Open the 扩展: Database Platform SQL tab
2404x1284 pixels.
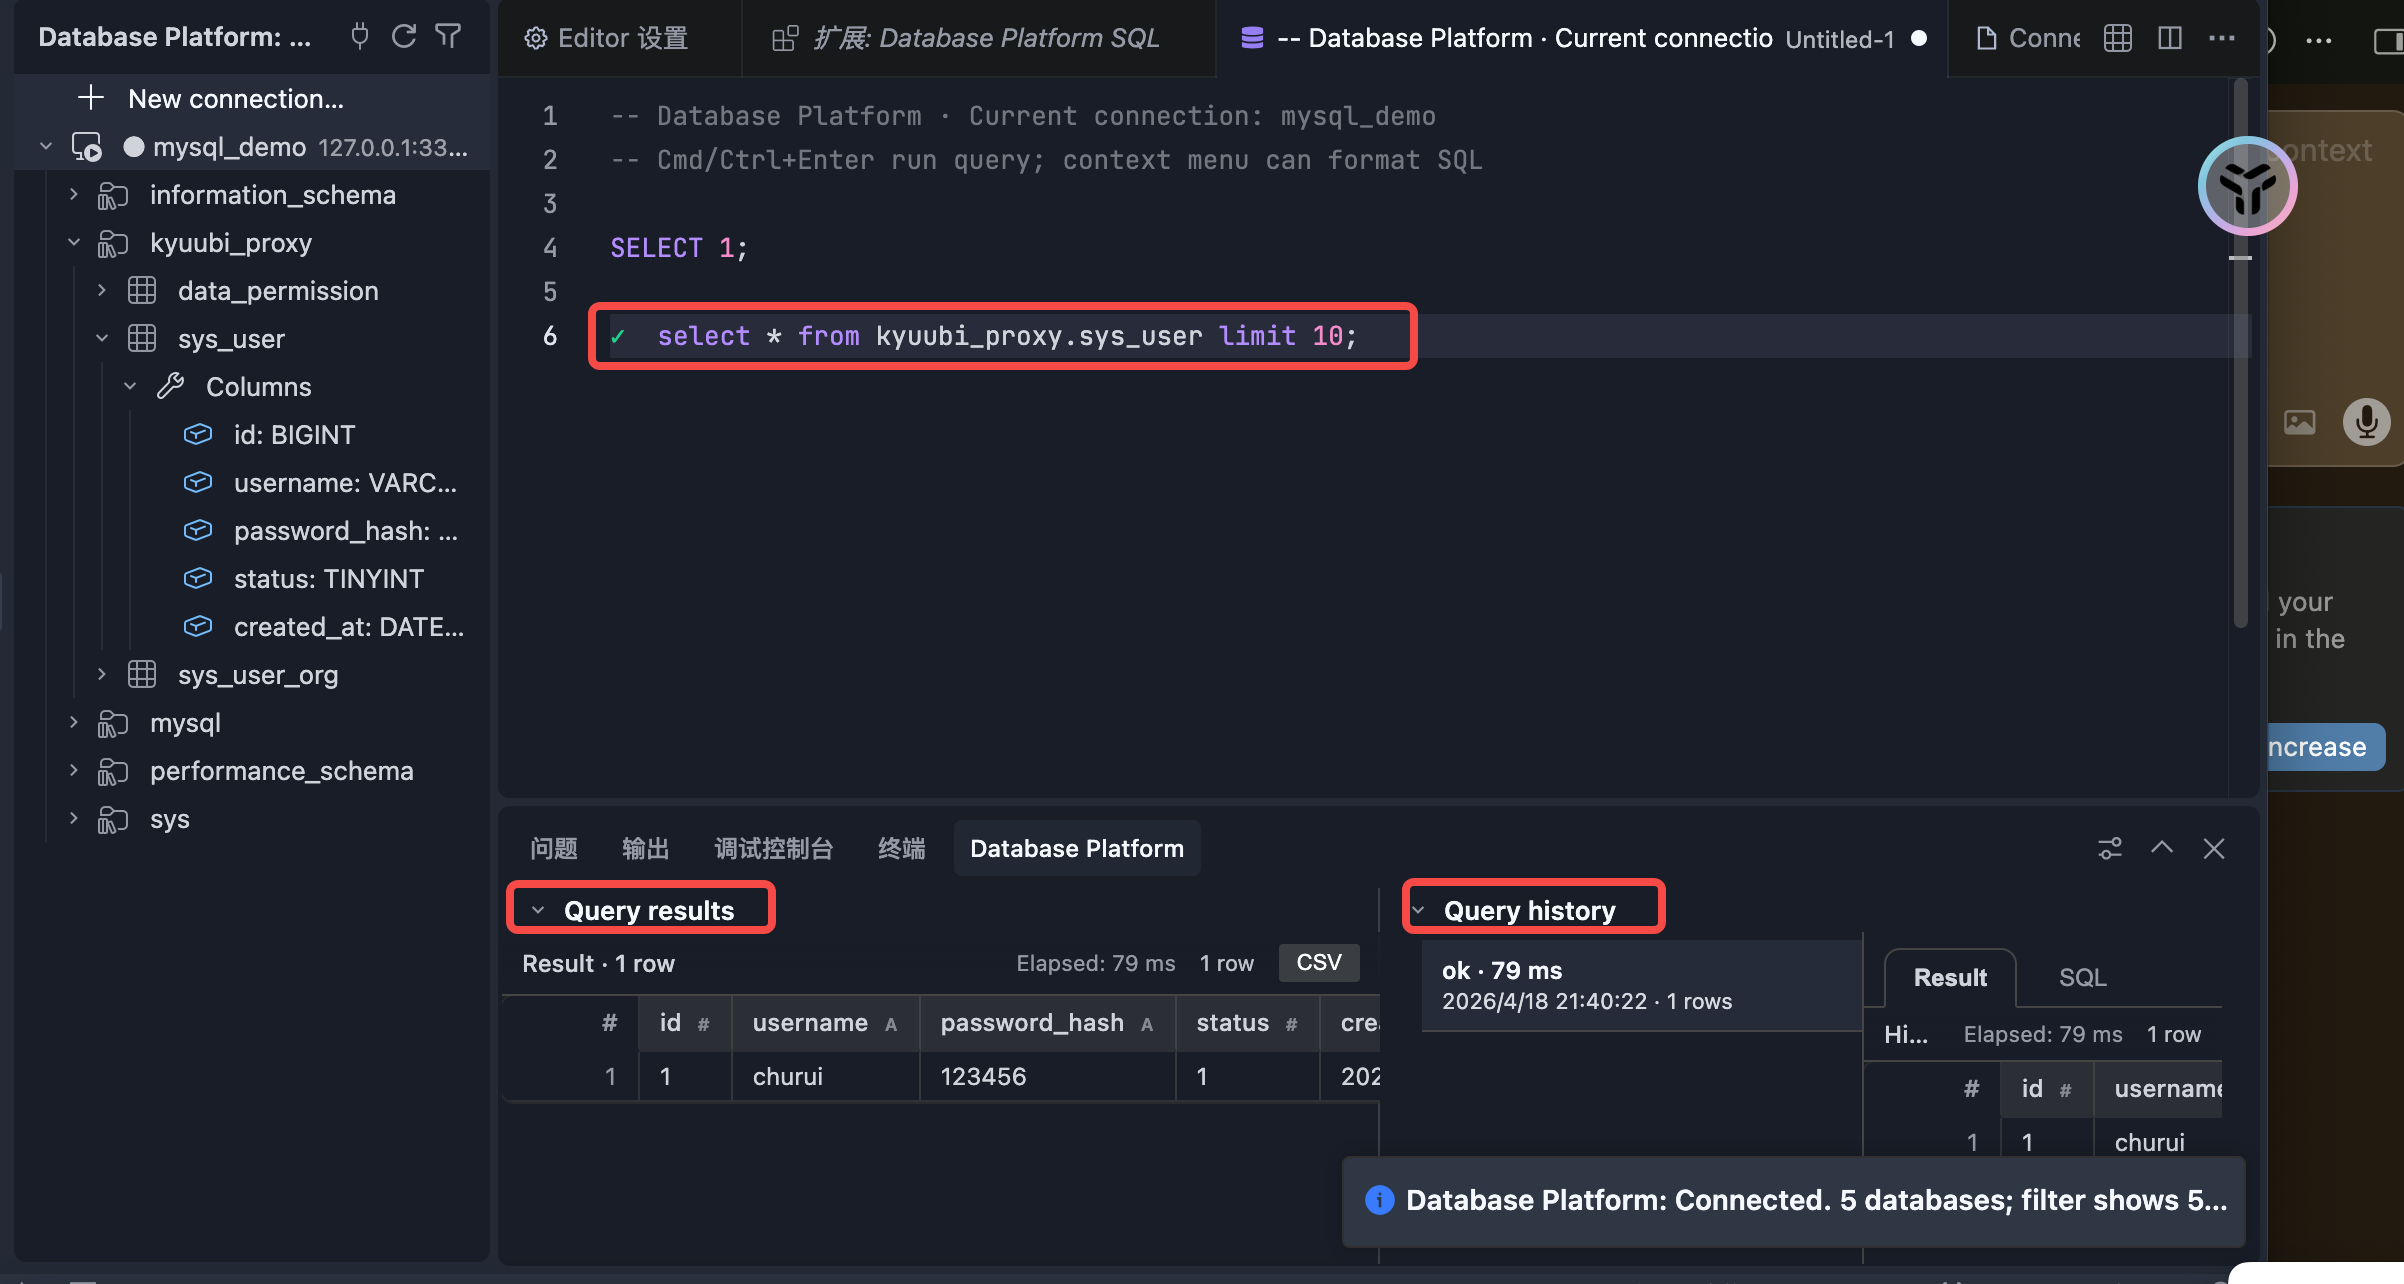point(979,38)
